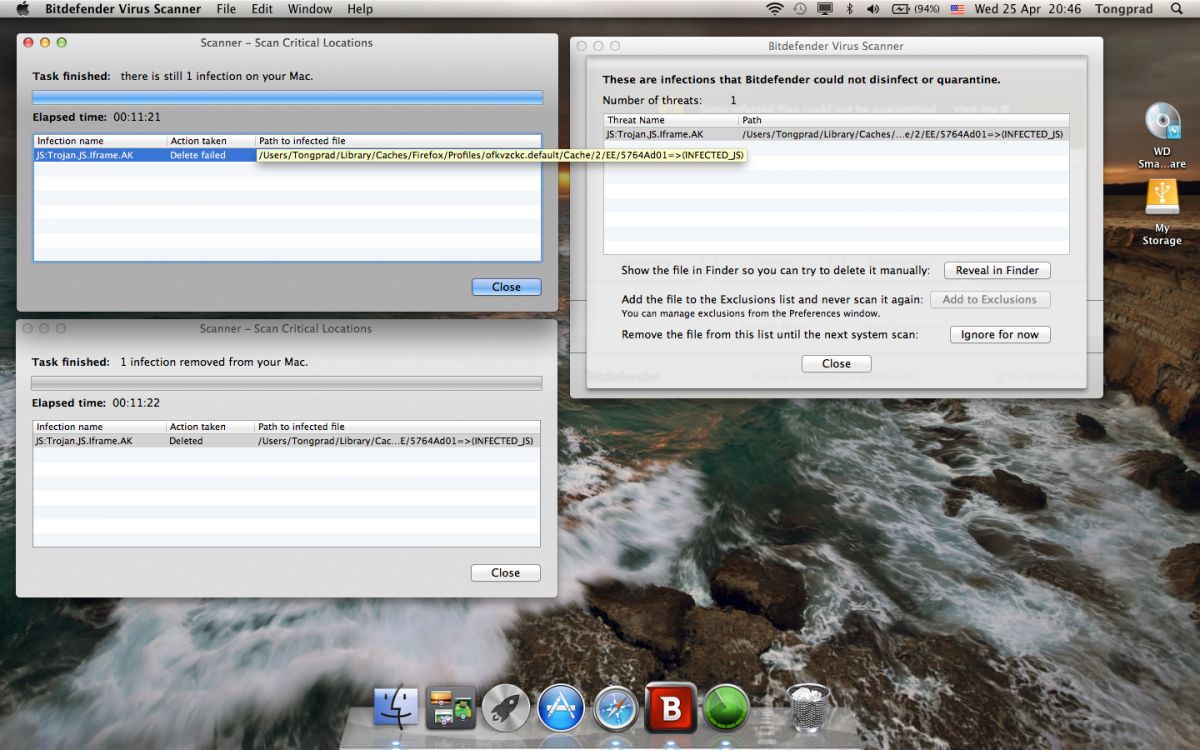The width and height of the screenshot is (1200, 750).
Task: Click the Bluetooth menu bar icon
Action: point(850,9)
